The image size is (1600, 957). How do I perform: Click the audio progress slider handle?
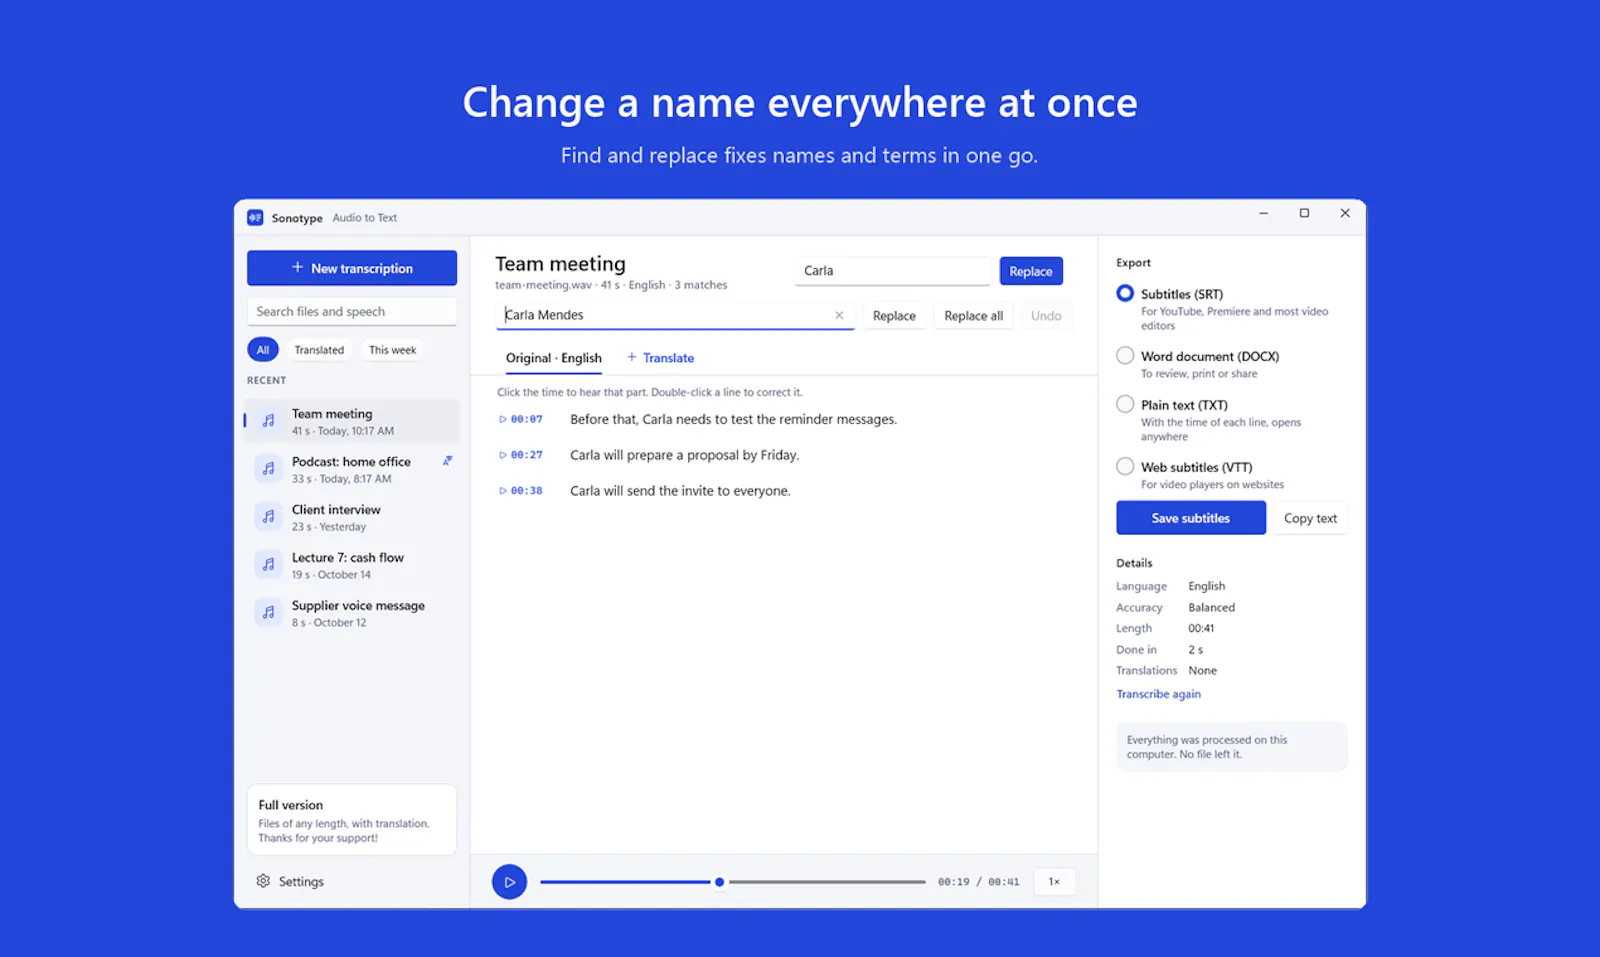tap(719, 882)
